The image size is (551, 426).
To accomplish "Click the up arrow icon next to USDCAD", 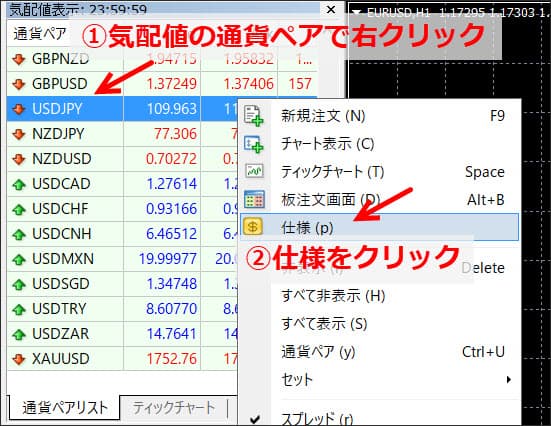I will [19, 184].
